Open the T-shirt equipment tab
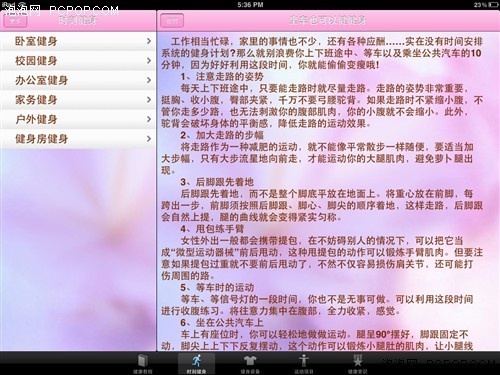 tap(250, 363)
